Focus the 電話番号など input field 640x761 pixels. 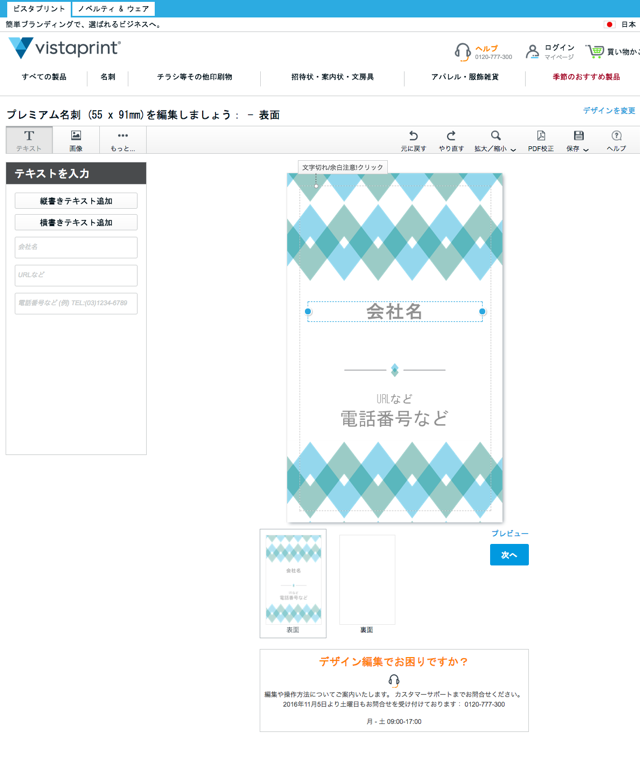pyautogui.click(x=76, y=303)
